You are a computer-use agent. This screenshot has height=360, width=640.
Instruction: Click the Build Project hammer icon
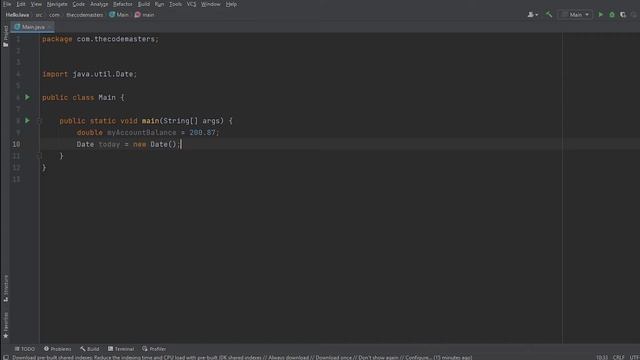click(x=549, y=15)
